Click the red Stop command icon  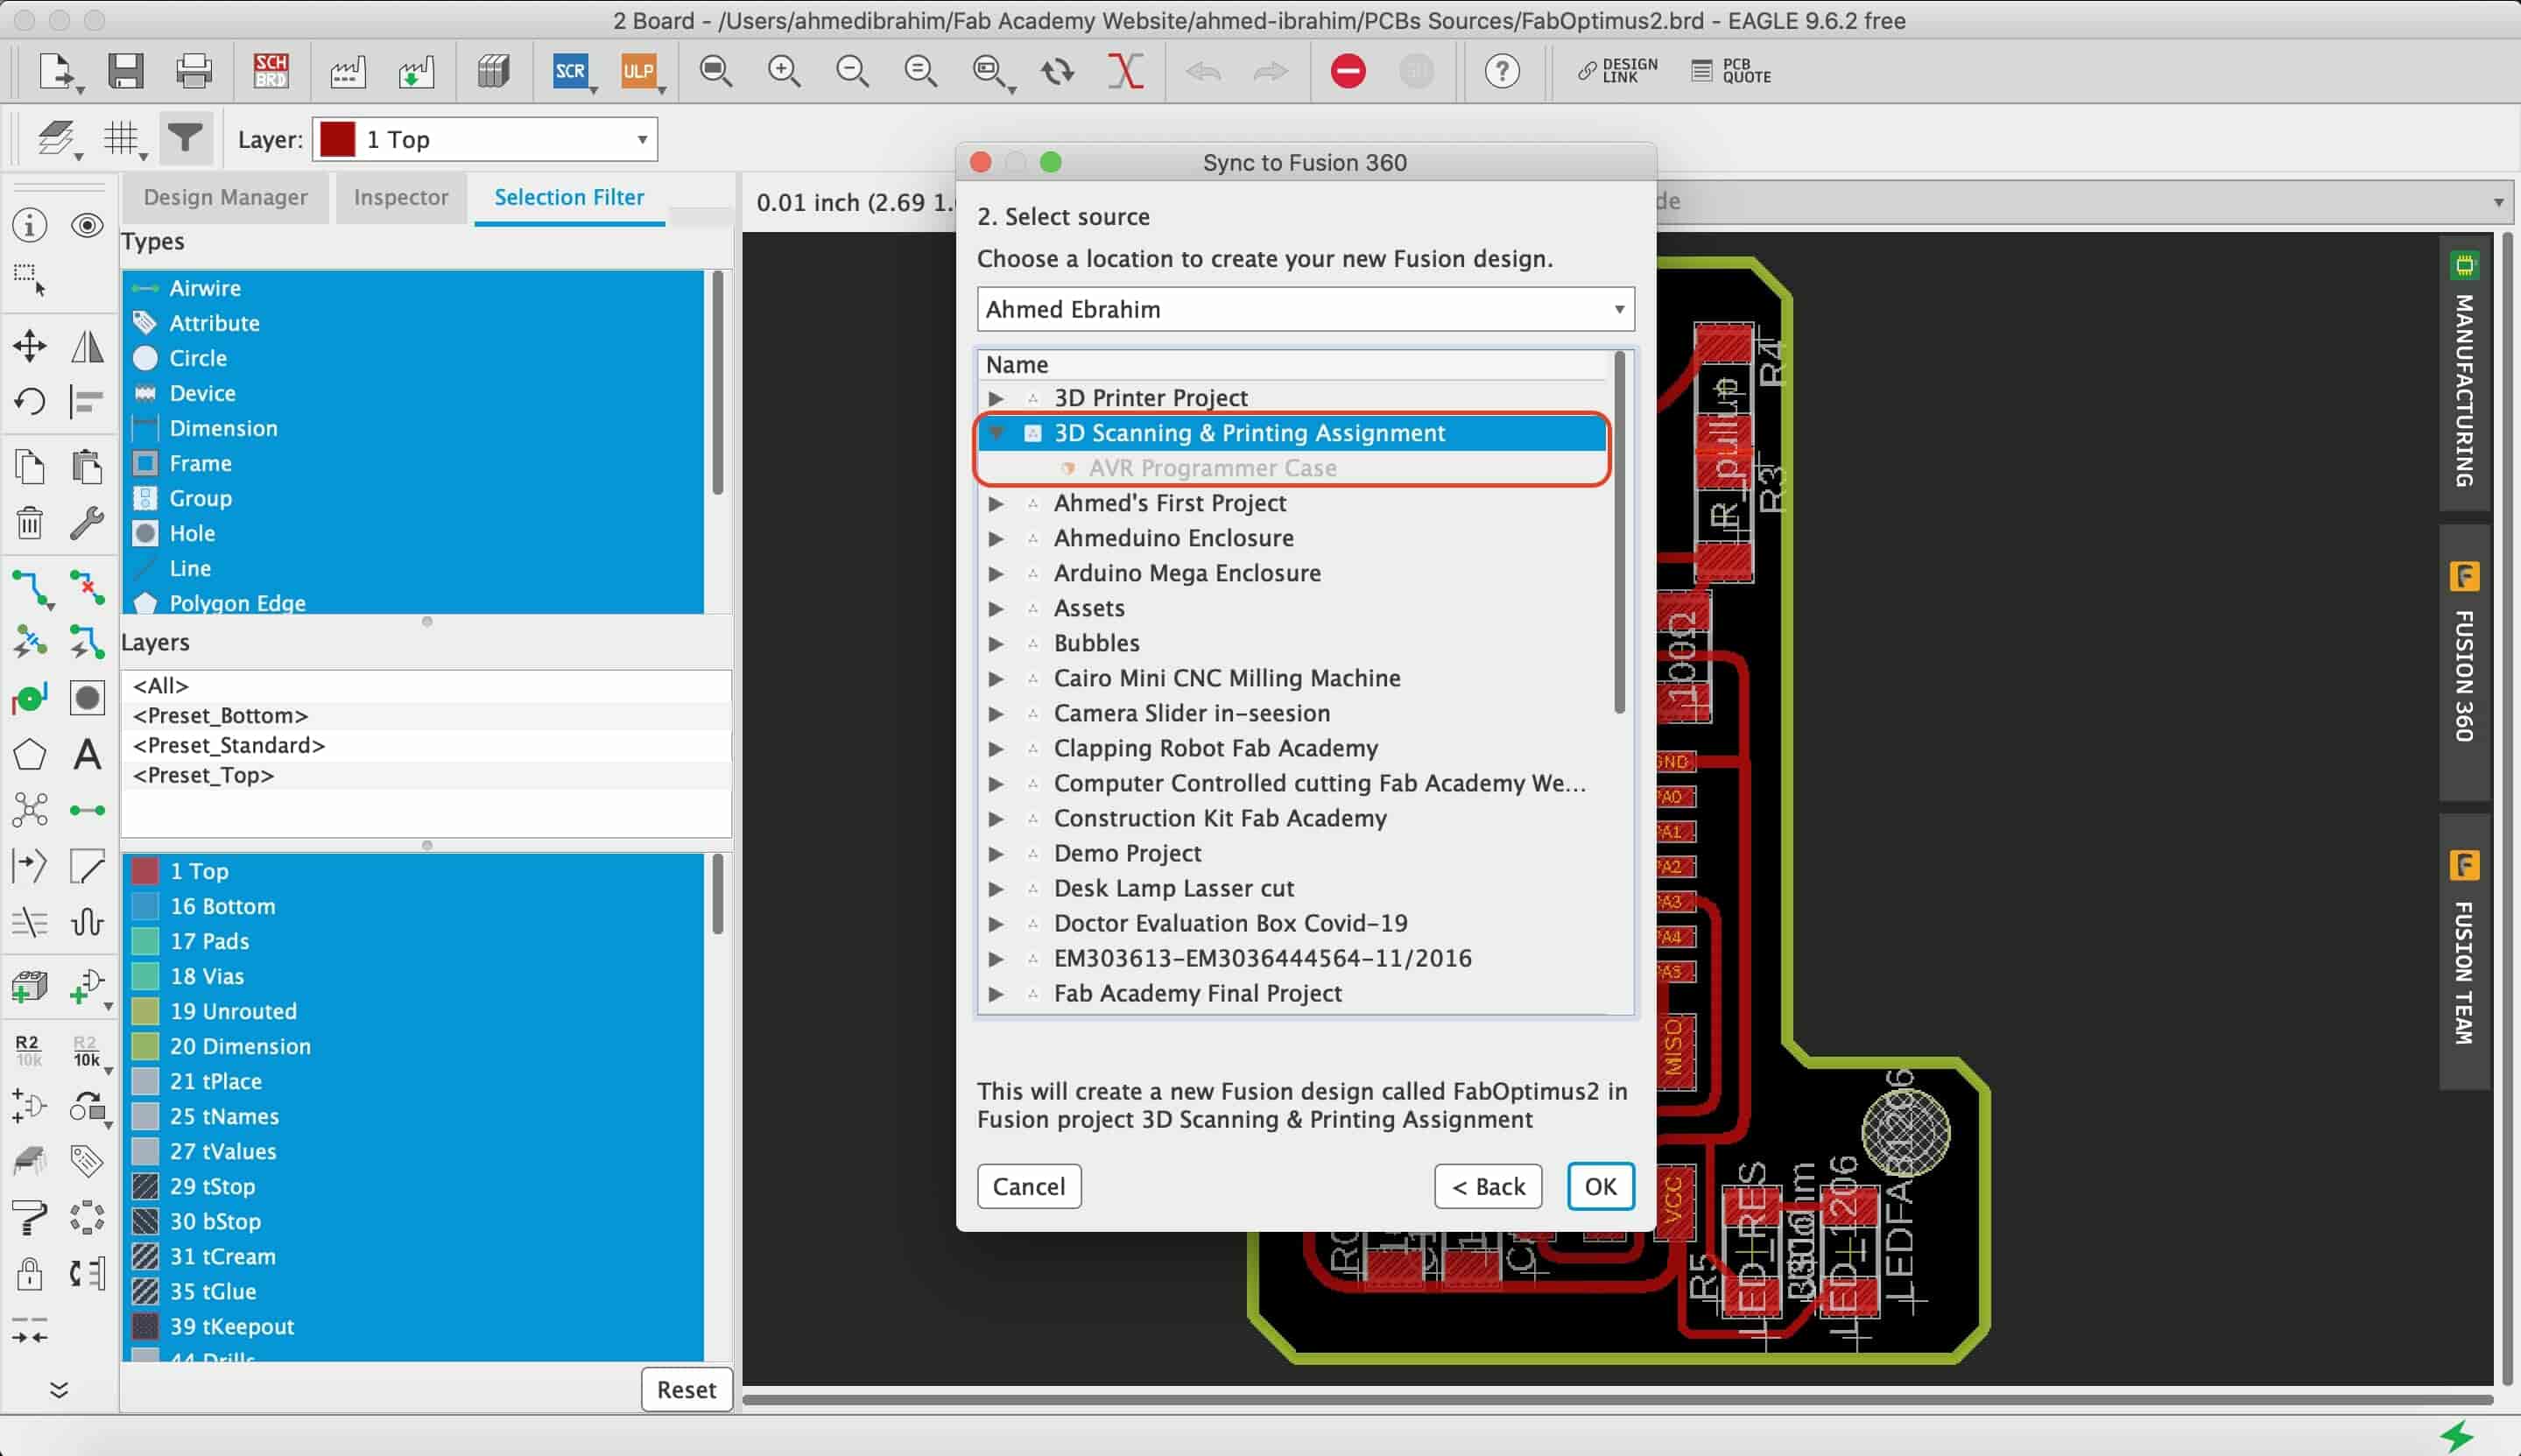[1348, 71]
